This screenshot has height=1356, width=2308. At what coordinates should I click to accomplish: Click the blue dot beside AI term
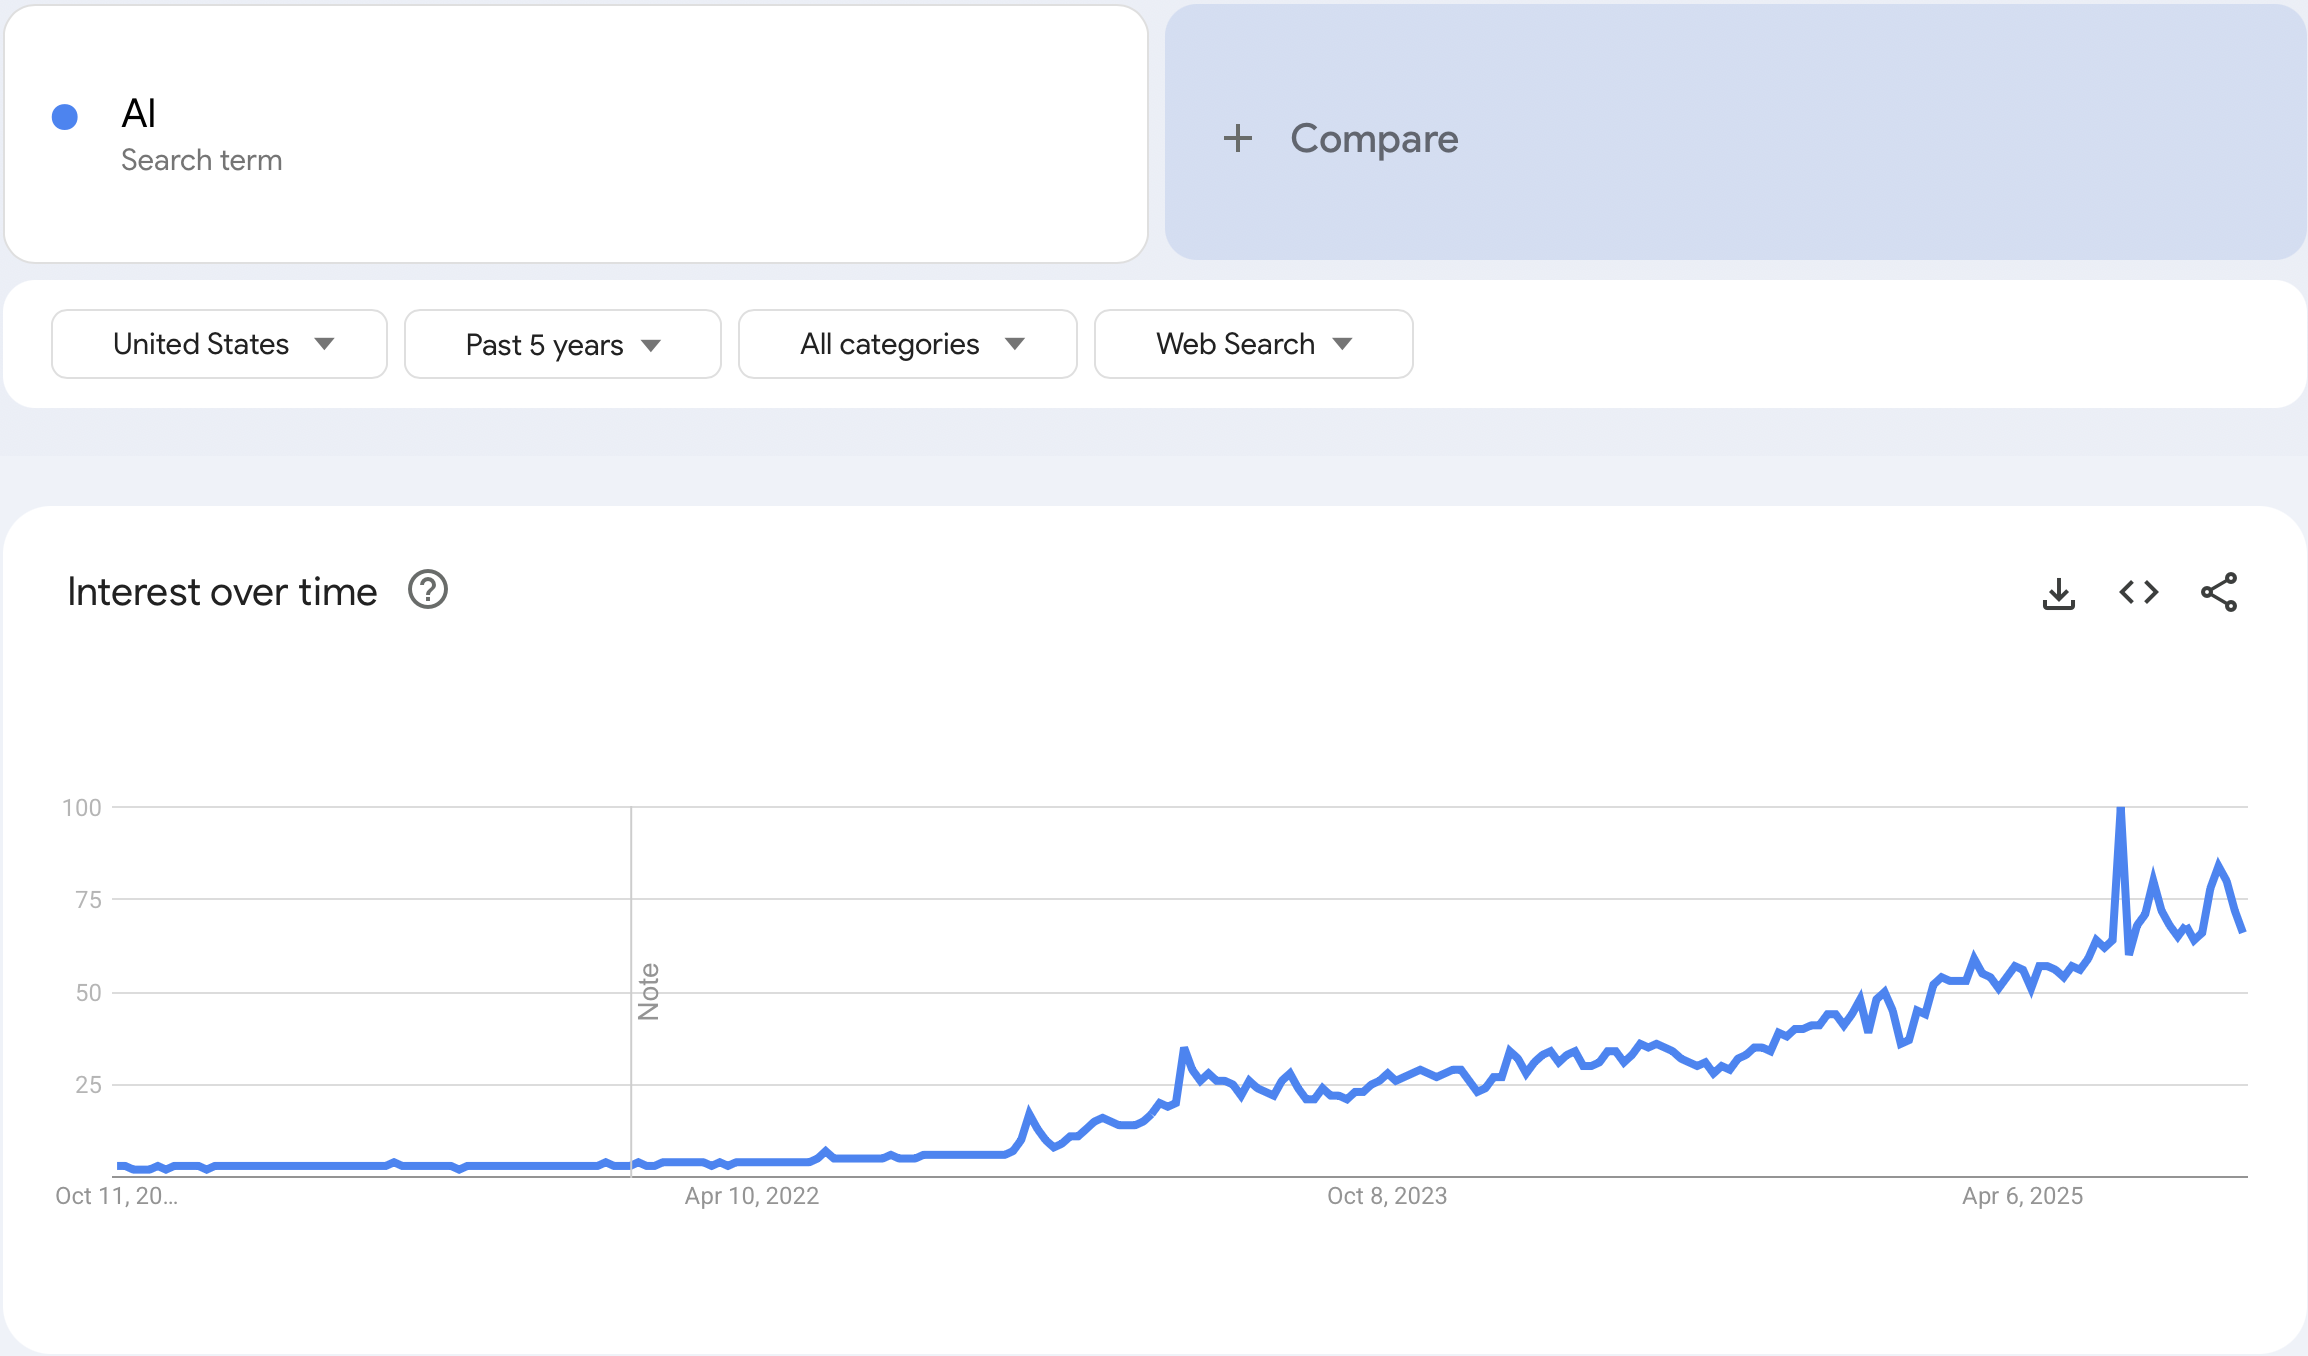(x=65, y=117)
